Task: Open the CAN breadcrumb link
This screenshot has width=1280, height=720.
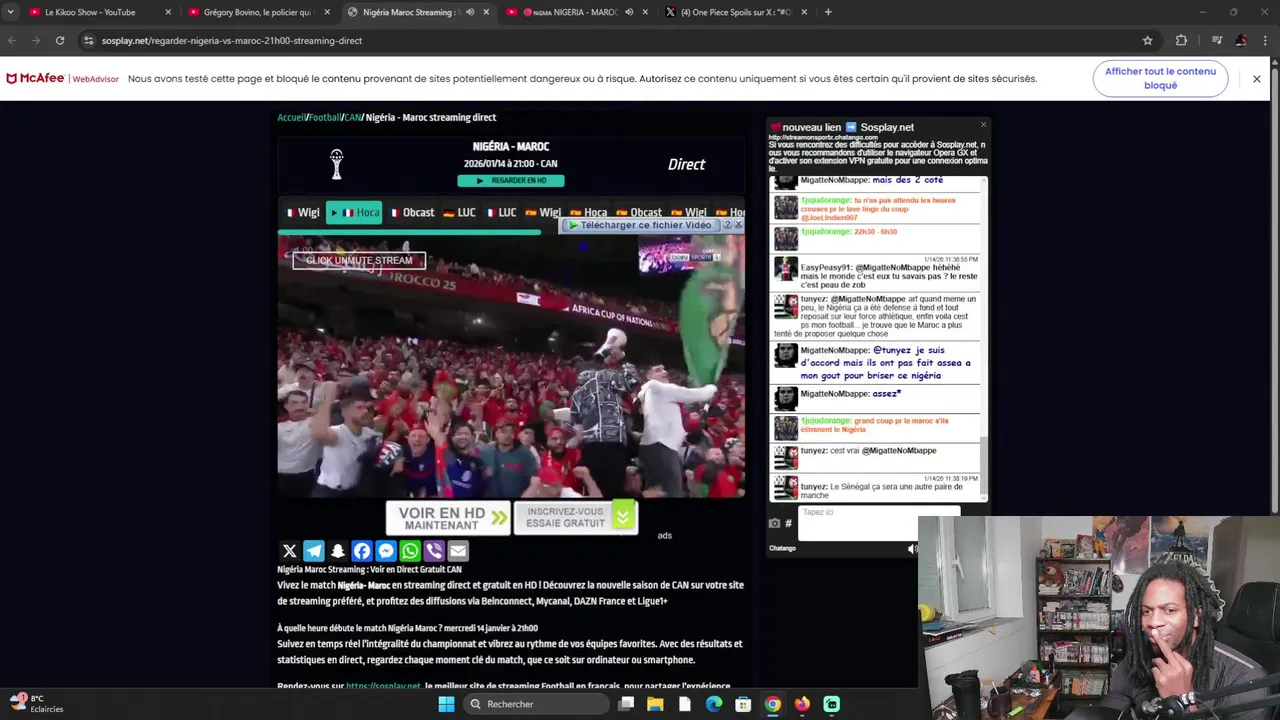Action: pos(352,117)
